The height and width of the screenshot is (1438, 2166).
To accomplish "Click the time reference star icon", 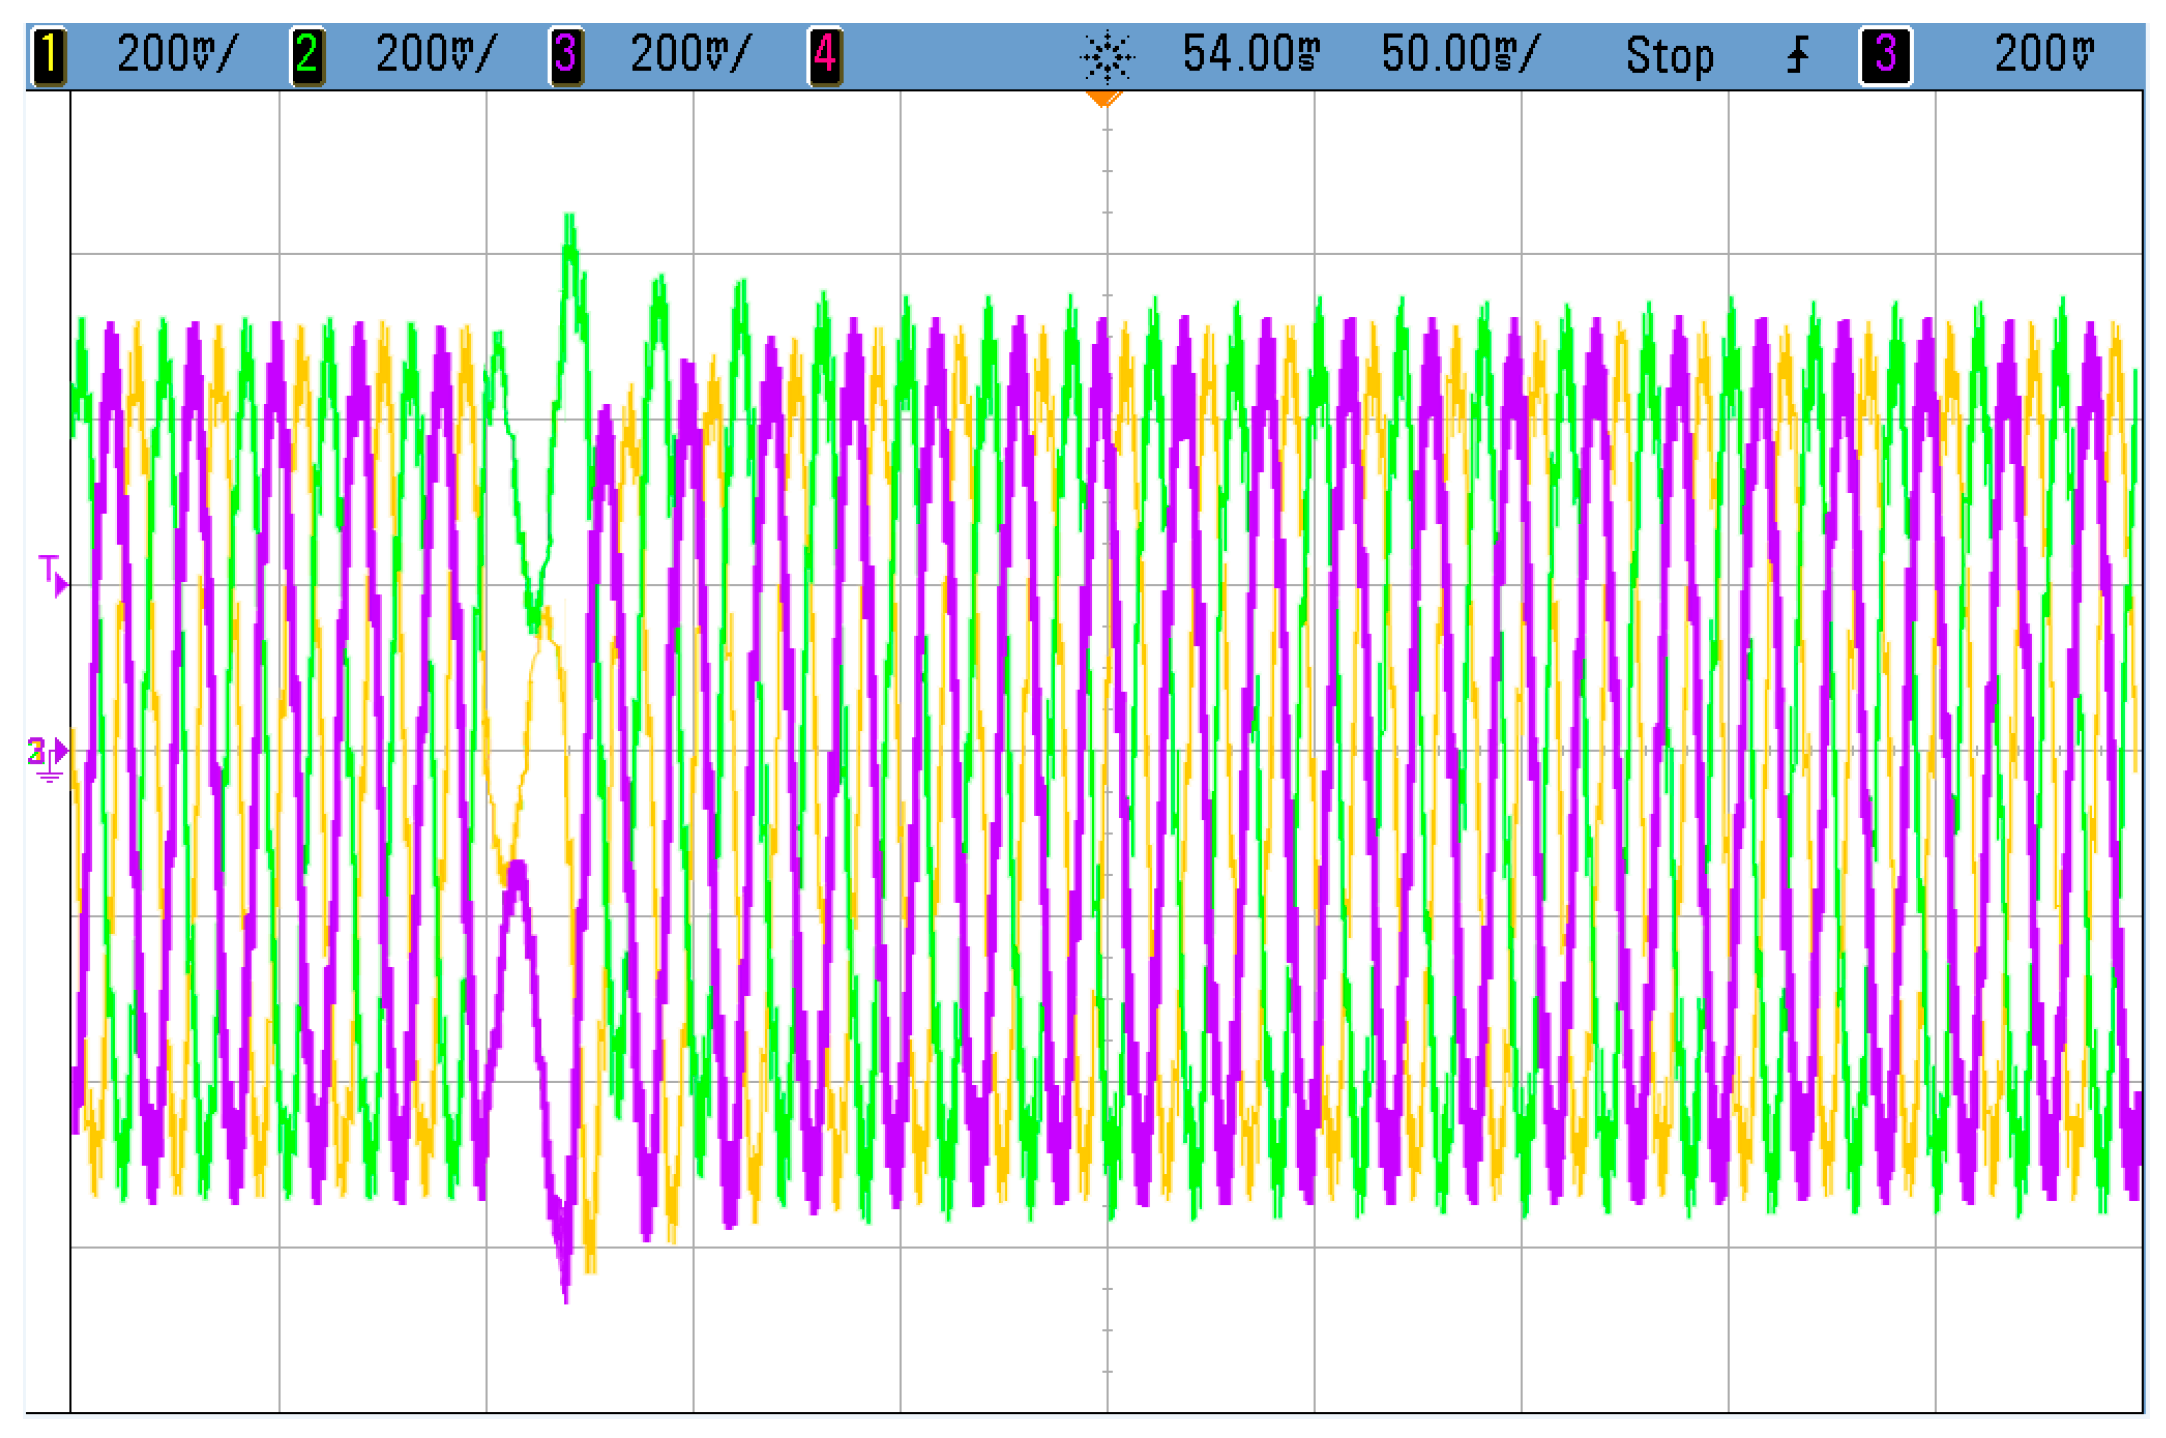I will 1107,56.
